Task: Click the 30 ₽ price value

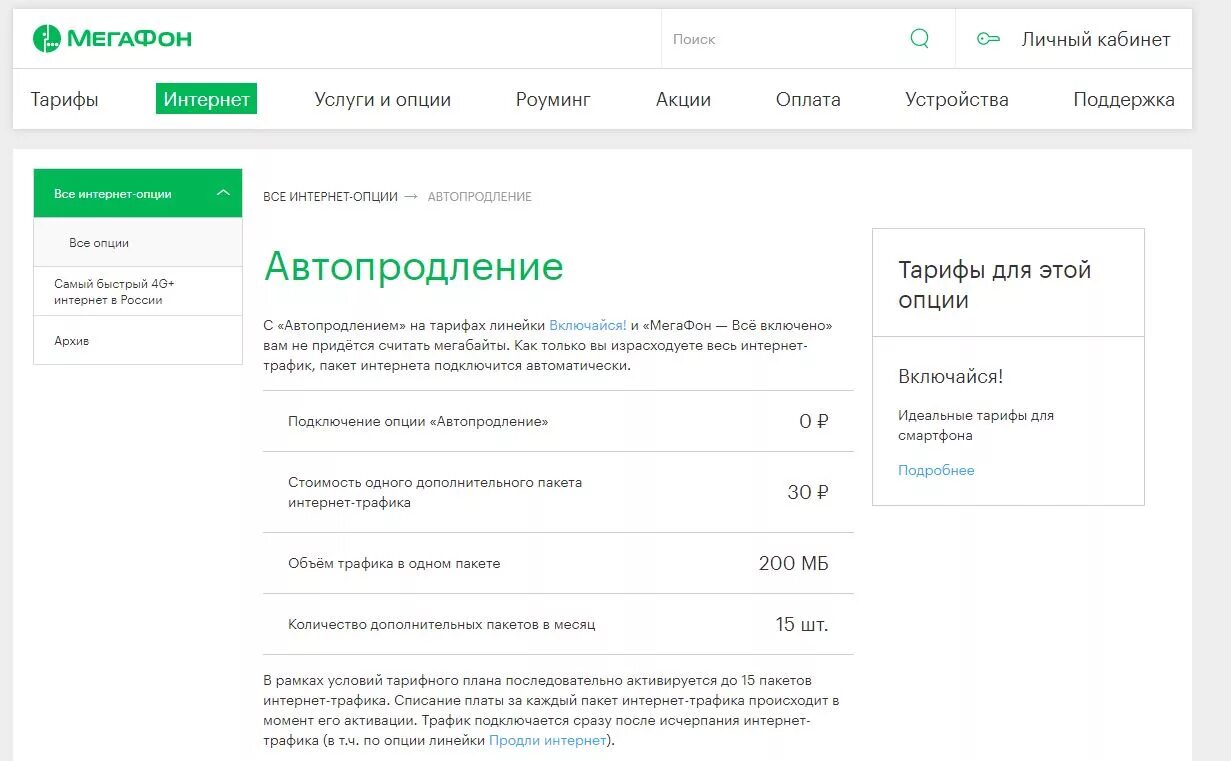Action: point(808,492)
